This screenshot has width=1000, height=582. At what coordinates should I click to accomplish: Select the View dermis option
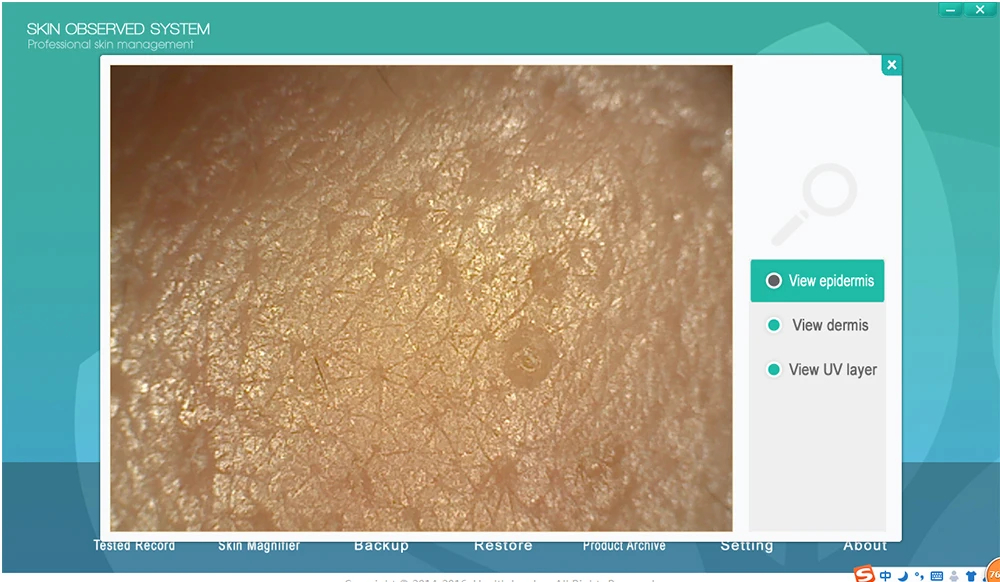817,325
